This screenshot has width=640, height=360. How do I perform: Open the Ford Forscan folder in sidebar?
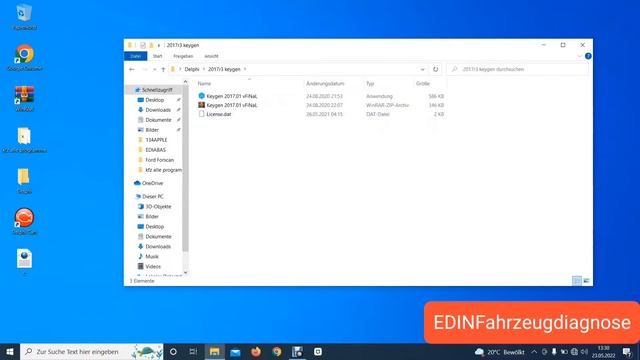point(160,160)
